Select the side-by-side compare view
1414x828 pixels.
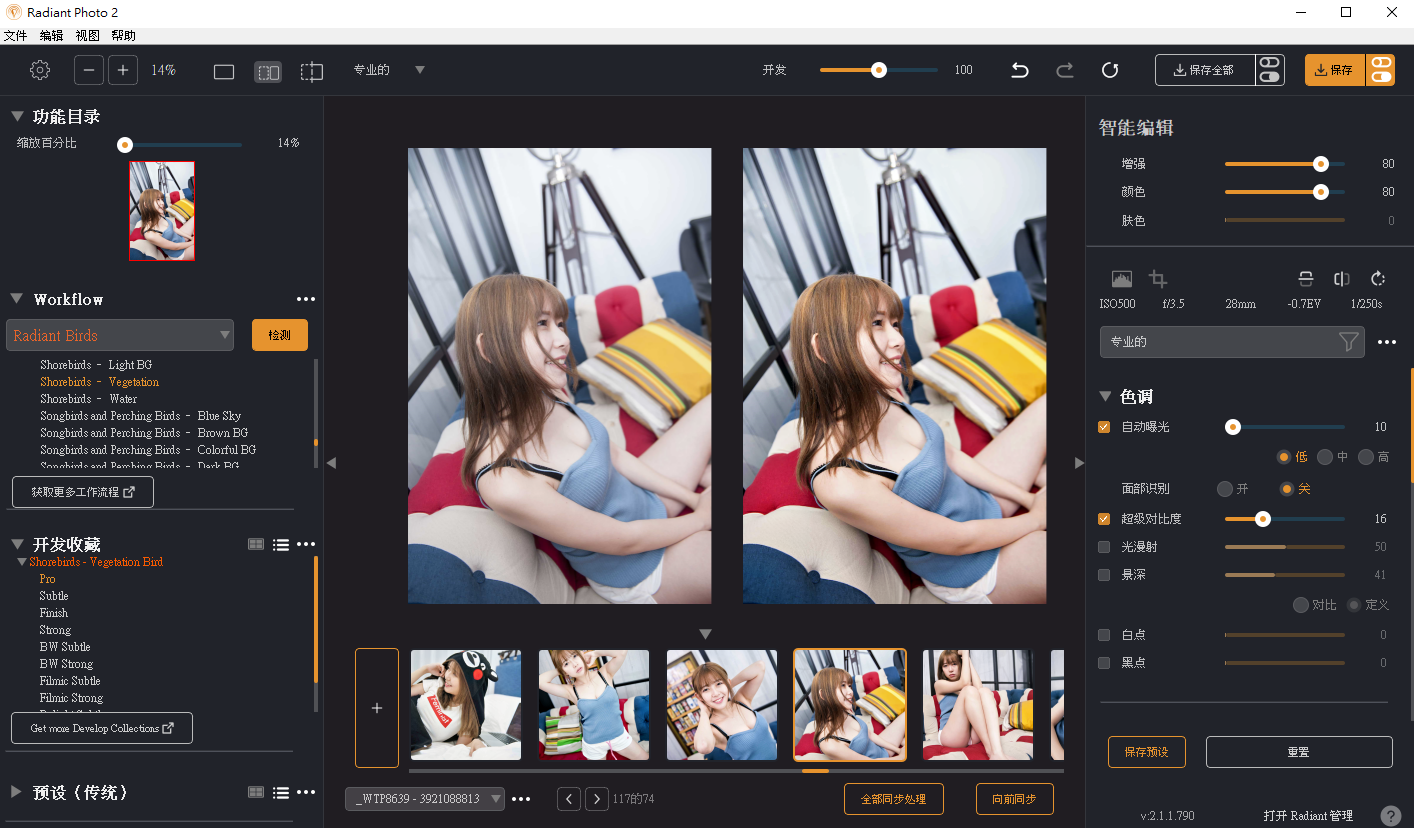[268, 71]
